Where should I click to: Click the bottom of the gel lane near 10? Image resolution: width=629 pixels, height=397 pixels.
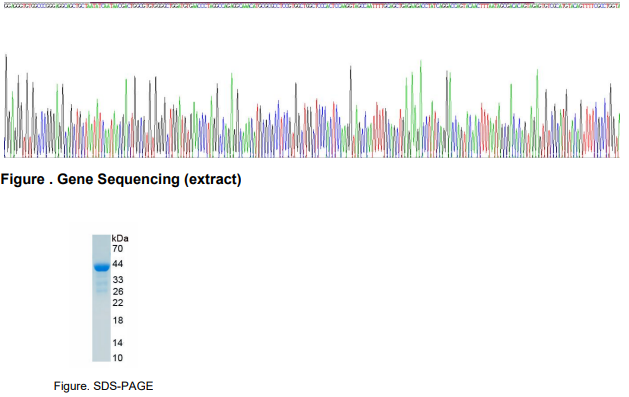point(101,357)
